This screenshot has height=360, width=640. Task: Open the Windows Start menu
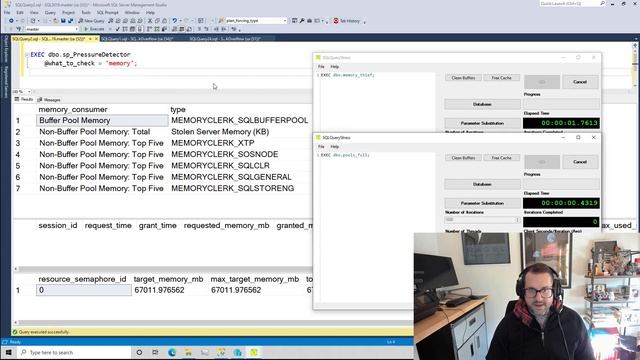(x=8, y=352)
